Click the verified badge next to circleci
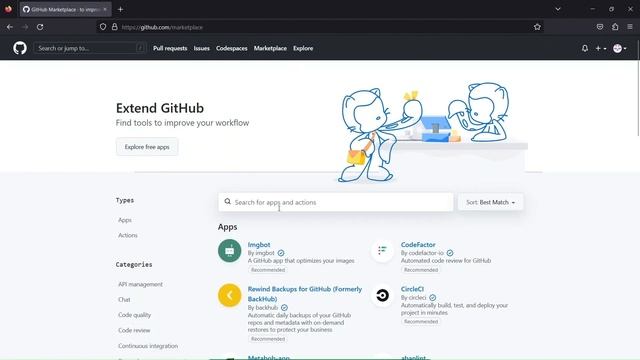Screen dimensions: 640x360 click(x=433, y=298)
